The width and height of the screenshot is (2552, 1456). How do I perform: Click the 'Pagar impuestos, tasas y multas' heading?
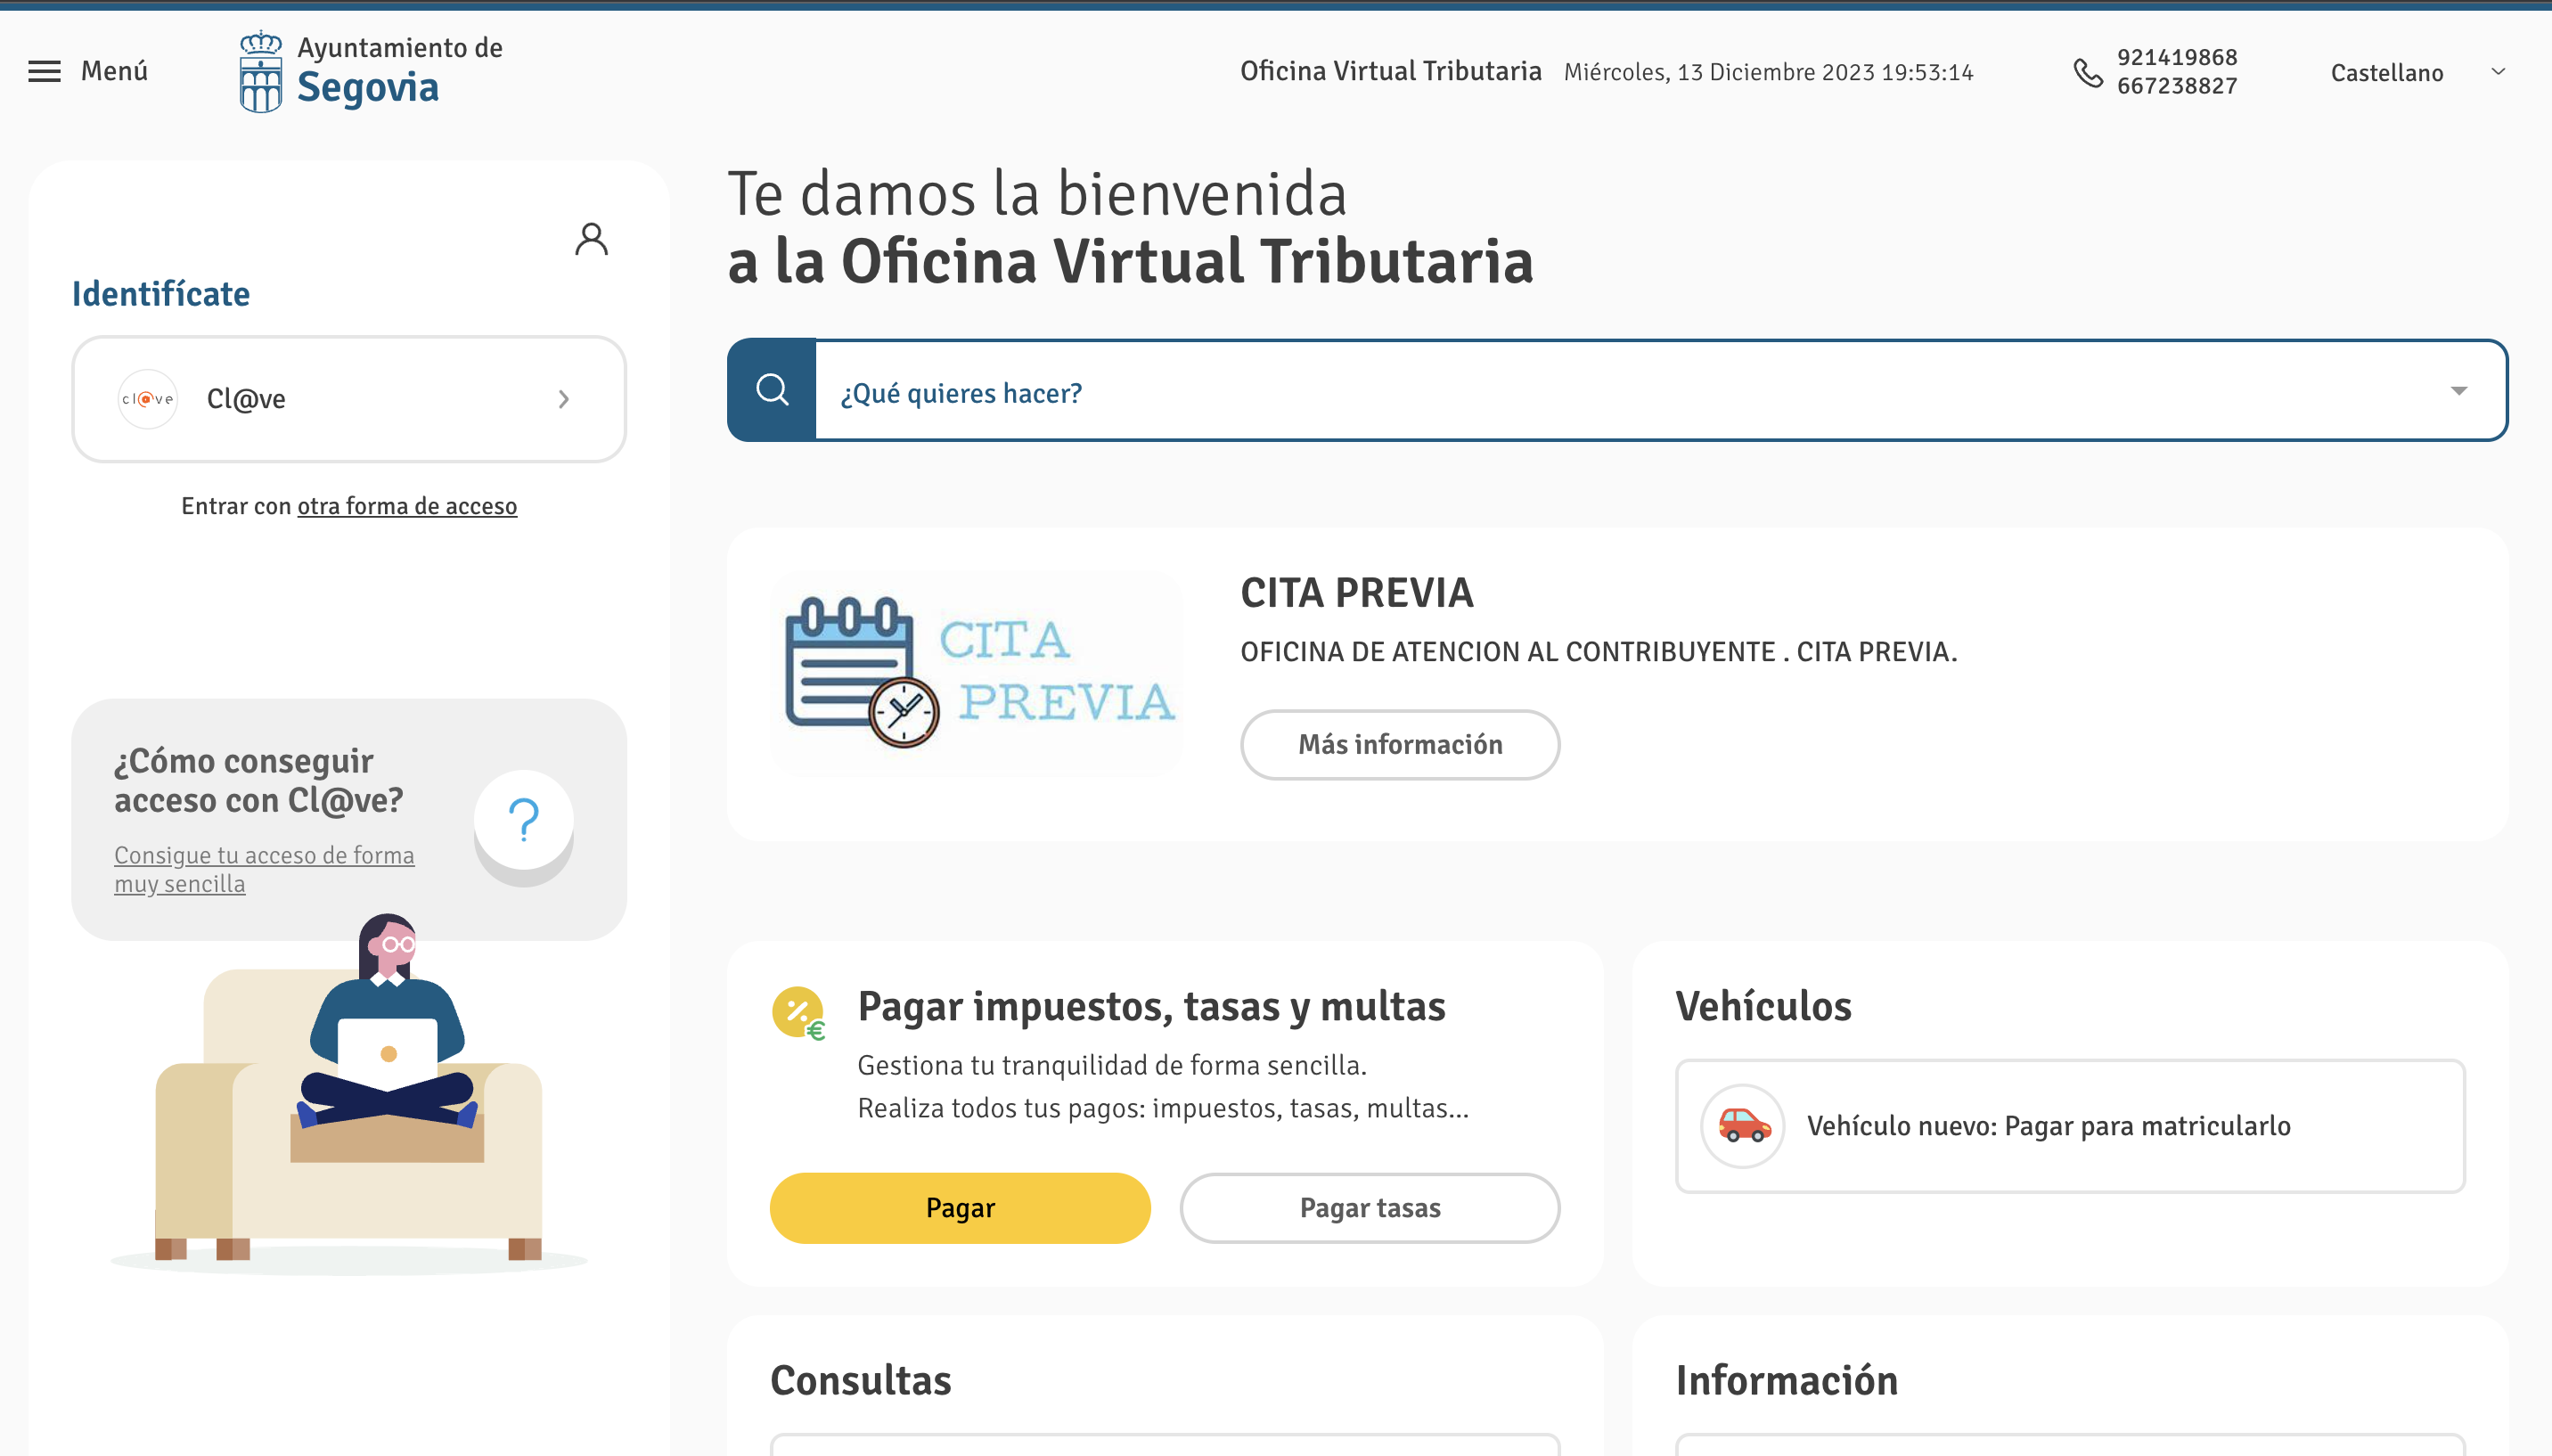tap(1152, 1006)
